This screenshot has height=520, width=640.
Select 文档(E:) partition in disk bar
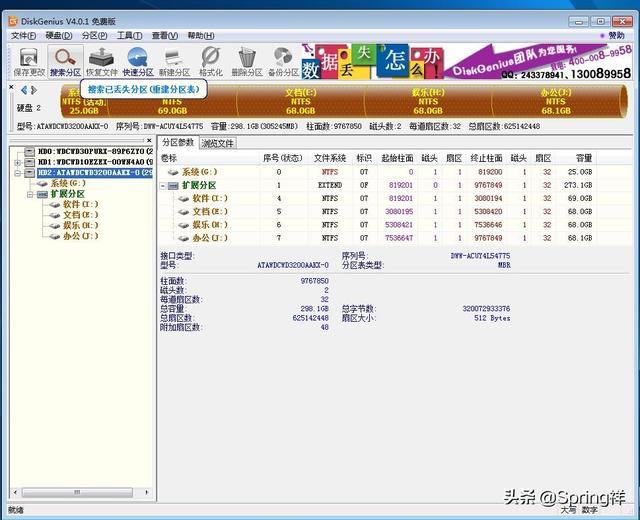point(300,102)
